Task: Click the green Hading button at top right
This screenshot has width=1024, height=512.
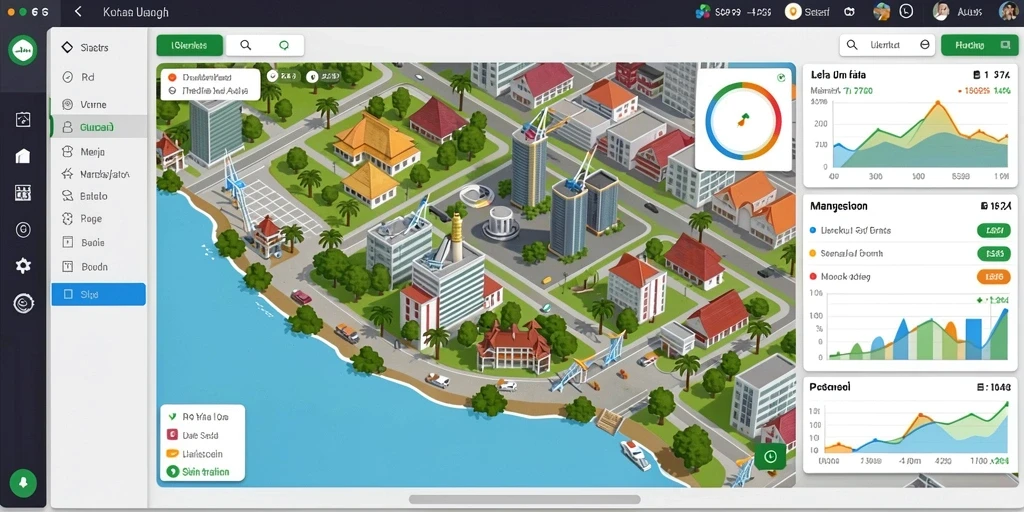Action: click(x=979, y=45)
